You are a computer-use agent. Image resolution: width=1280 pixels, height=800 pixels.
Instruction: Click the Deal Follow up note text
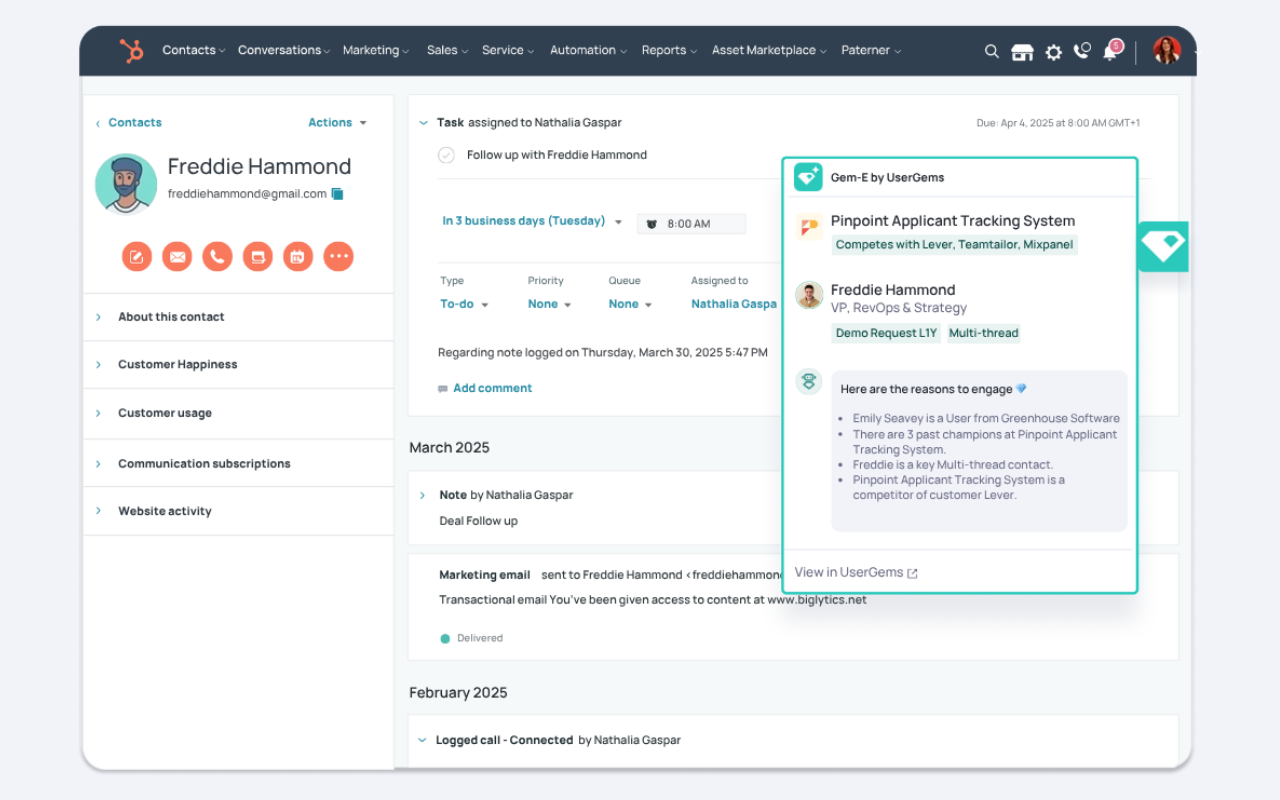click(x=478, y=521)
